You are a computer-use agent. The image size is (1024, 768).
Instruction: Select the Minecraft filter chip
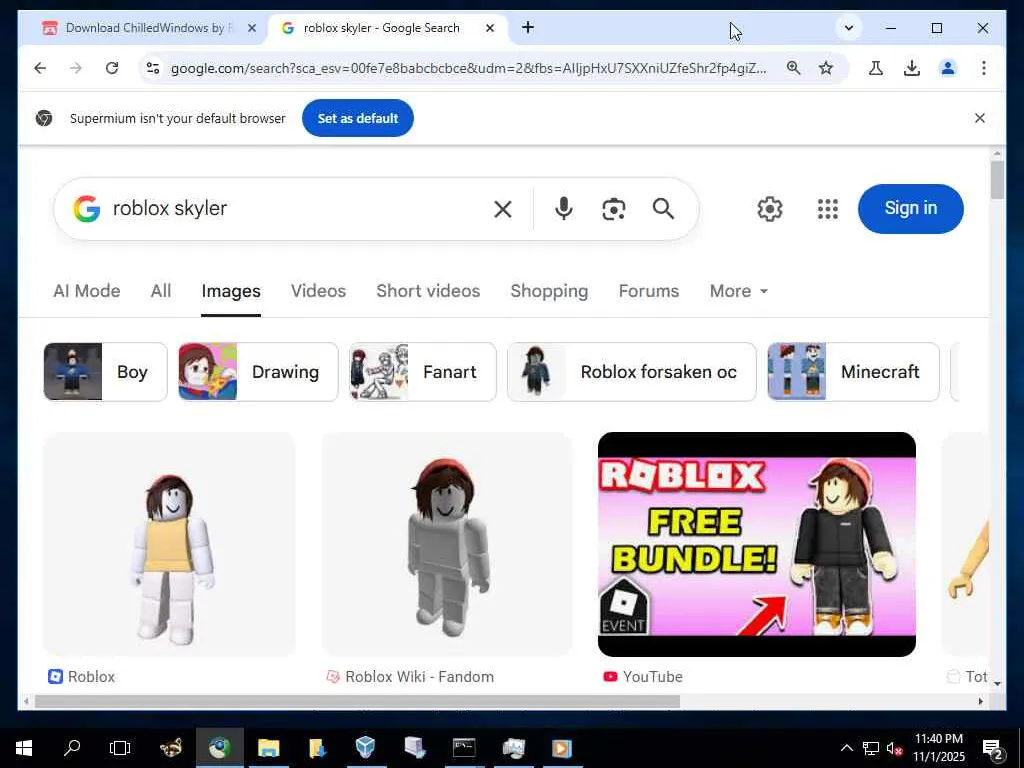tap(853, 372)
